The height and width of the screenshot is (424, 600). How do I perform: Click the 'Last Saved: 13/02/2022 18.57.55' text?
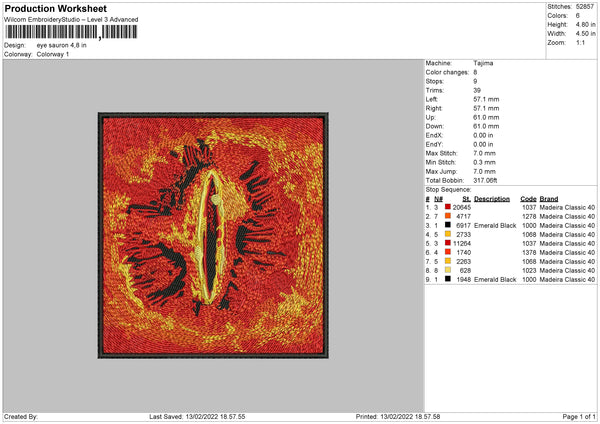tap(197, 417)
